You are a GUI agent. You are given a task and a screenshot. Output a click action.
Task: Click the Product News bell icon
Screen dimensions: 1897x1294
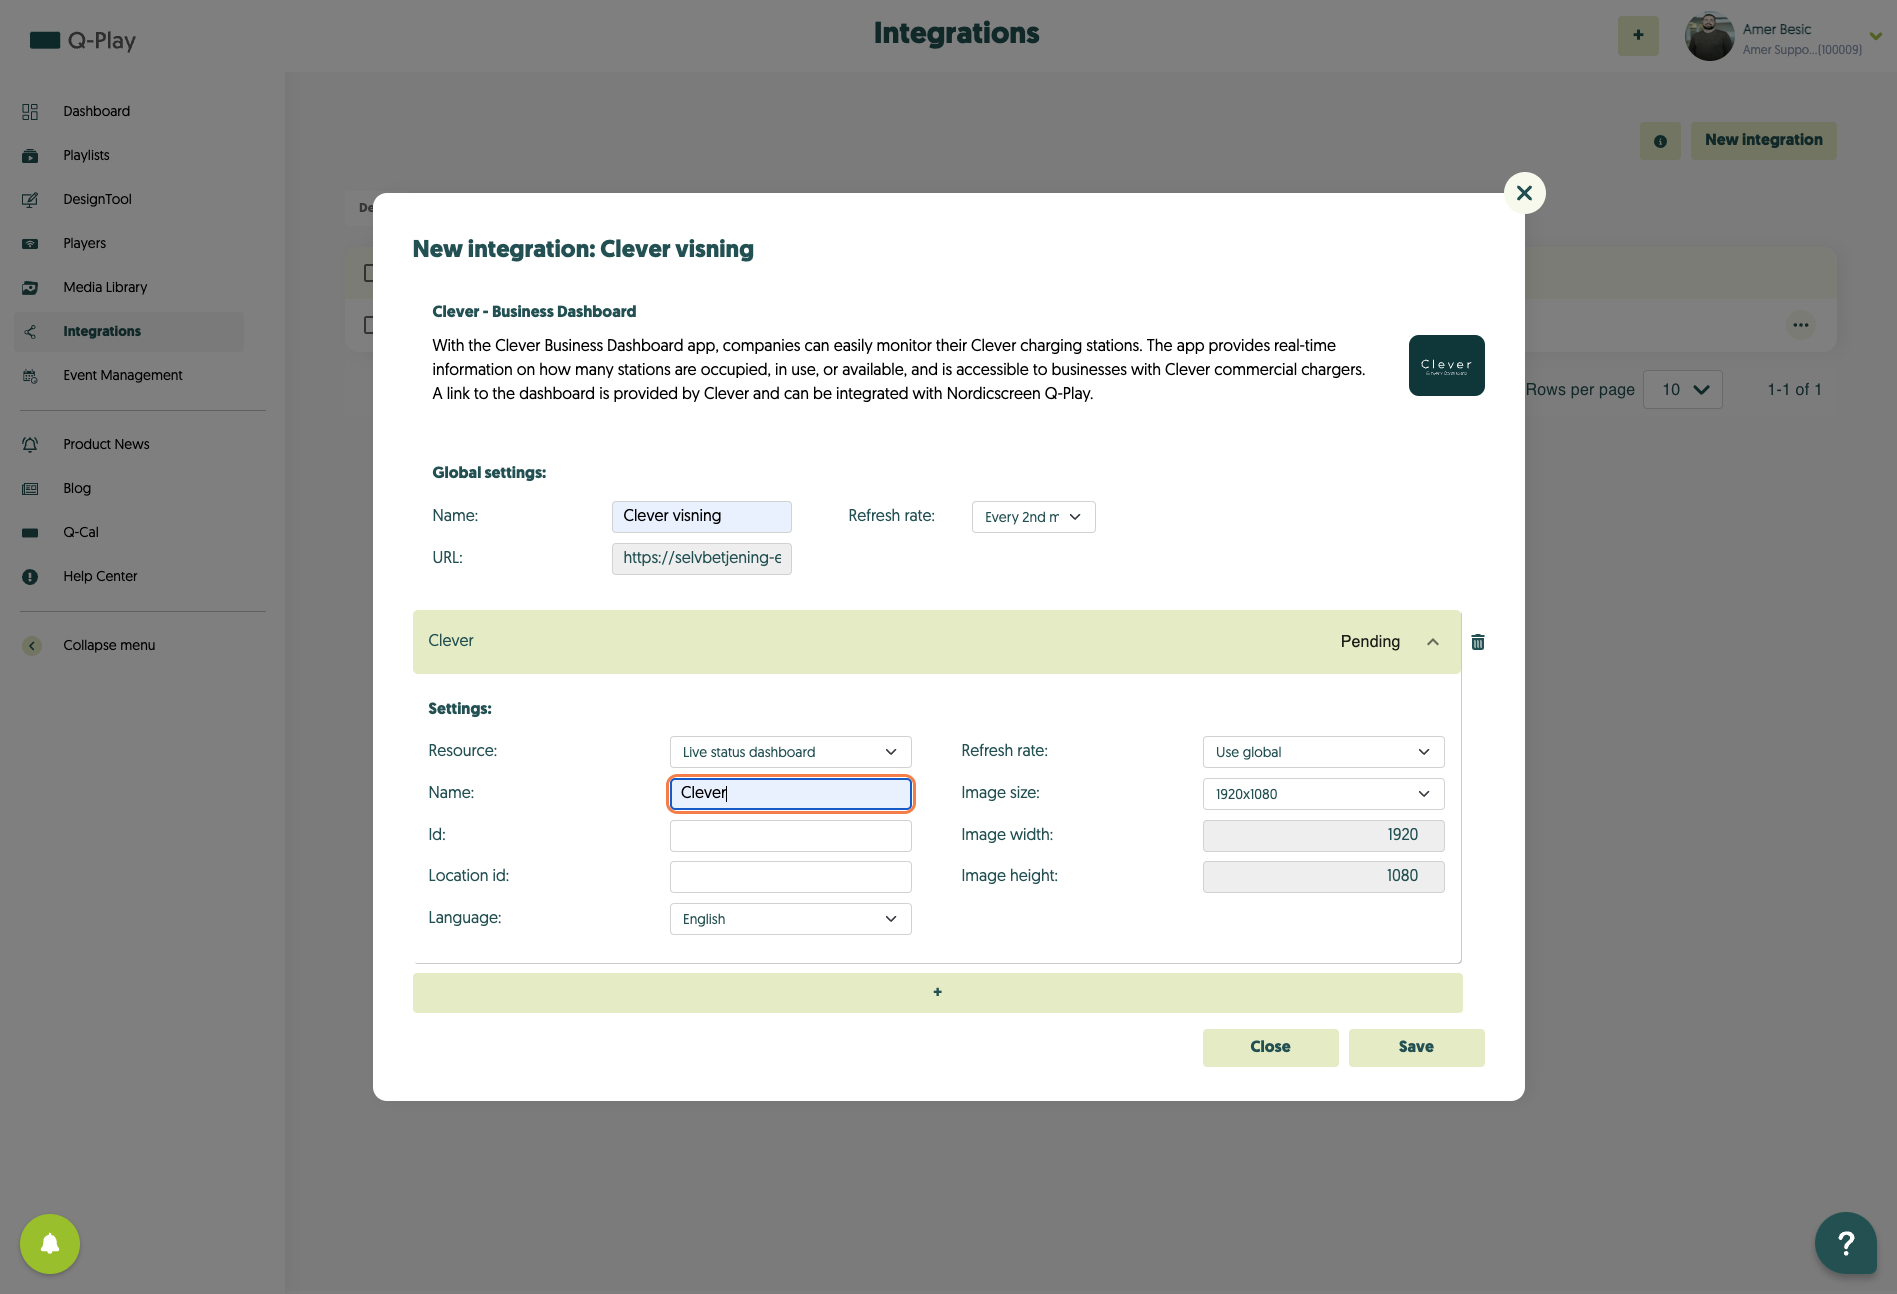[30, 444]
